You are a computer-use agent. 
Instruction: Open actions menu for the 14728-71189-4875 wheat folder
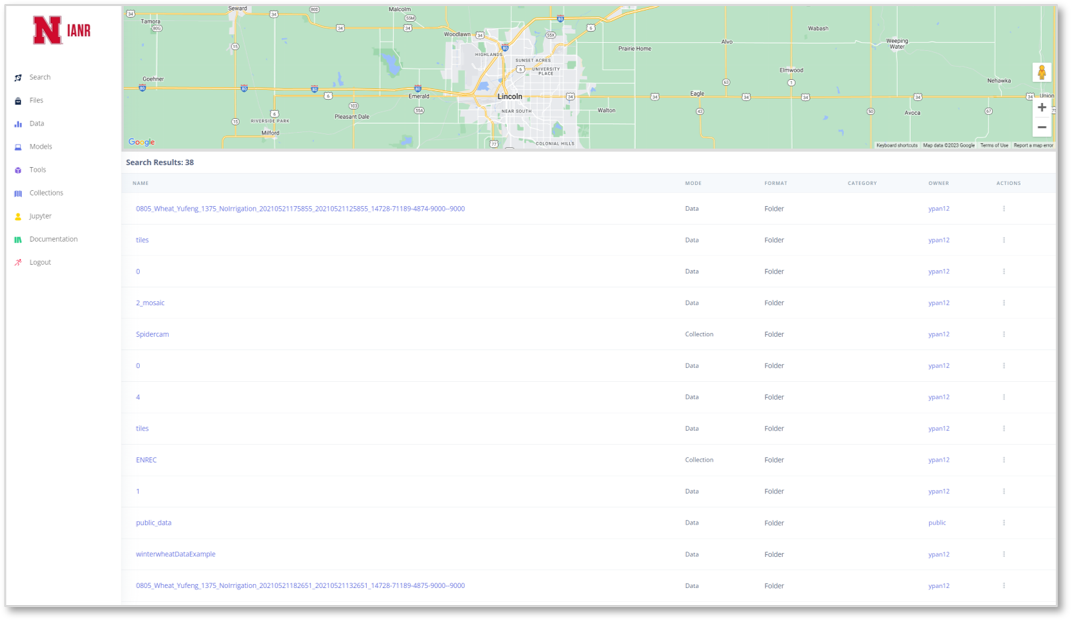(x=1003, y=586)
